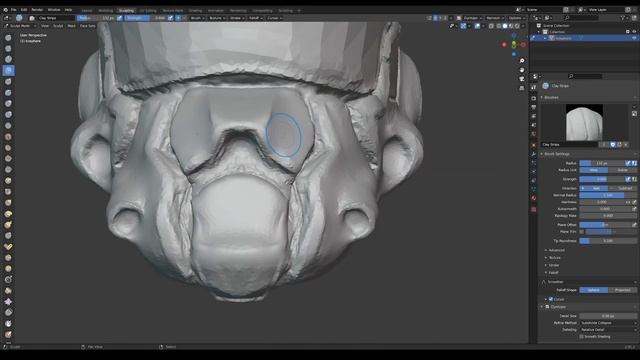The image size is (640, 360).
Task: Switch to wireframe viewport shading
Action: tap(499, 26)
